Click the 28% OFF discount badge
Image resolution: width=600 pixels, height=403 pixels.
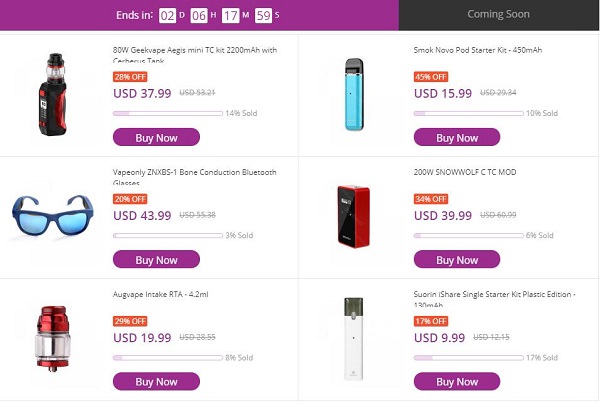pos(130,76)
